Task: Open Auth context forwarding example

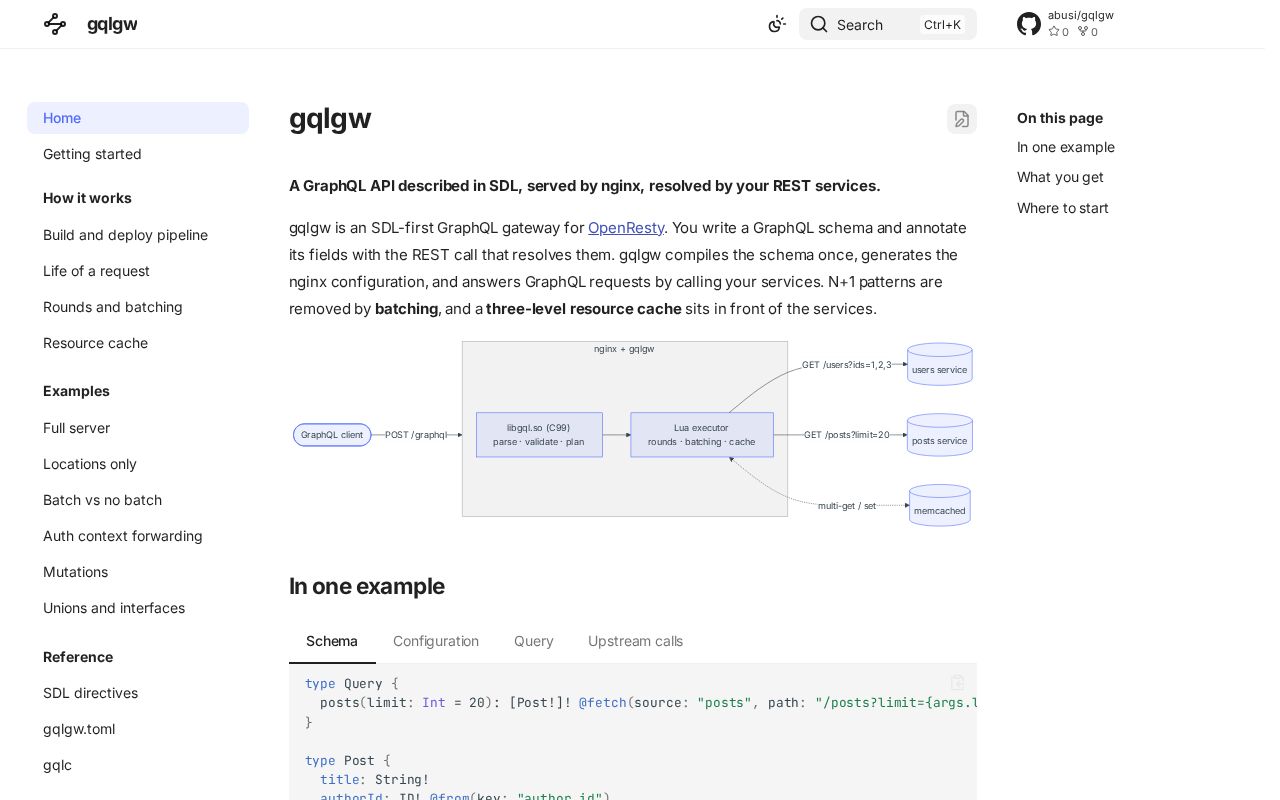Action: click(138, 536)
